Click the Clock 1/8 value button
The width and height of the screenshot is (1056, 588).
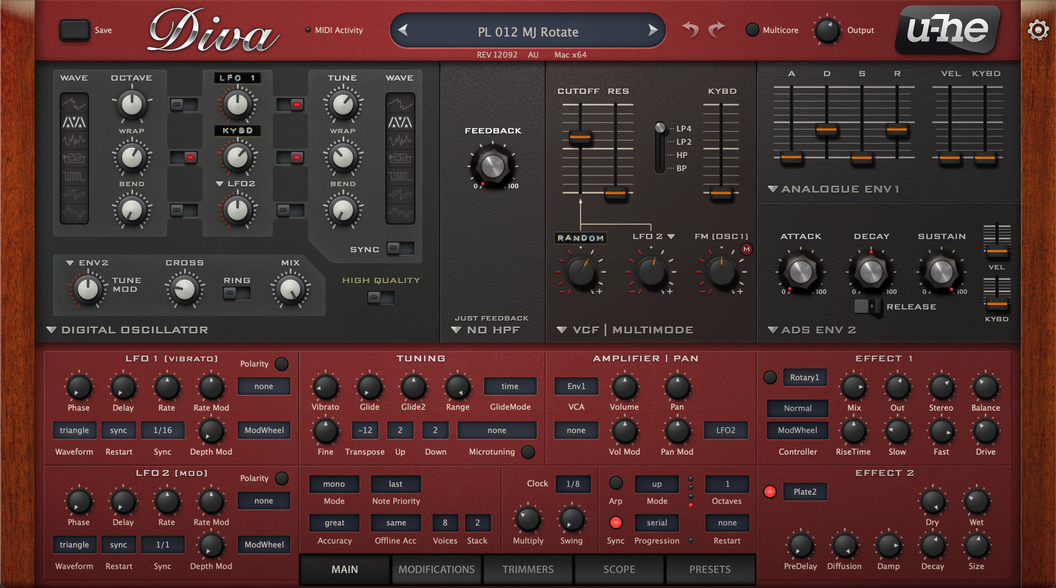pos(572,484)
